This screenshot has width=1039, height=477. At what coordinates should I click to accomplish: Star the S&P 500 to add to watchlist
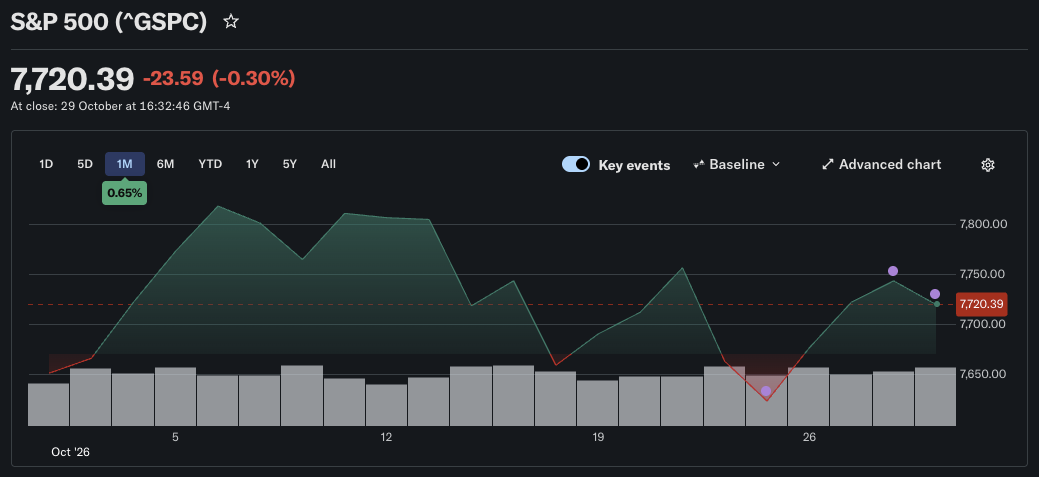pyautogui.click(x=231, y=22)
